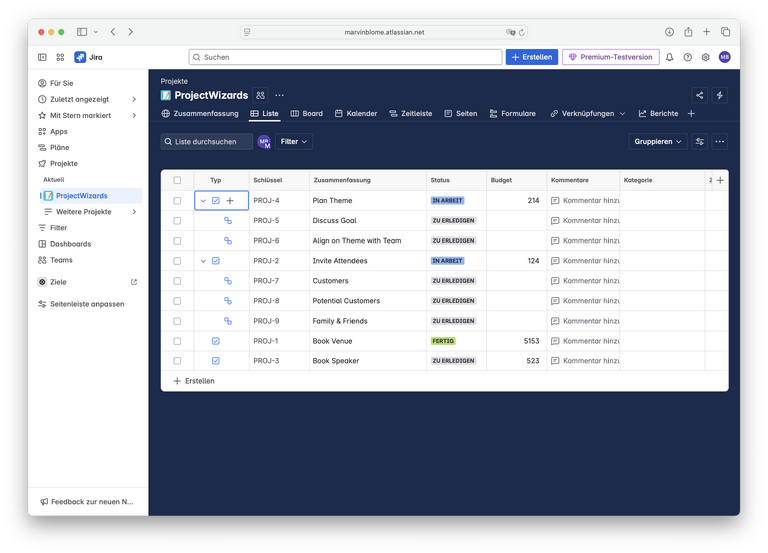Check the PROJ-8 Potential Customers row checkbox
768x553 pixels.
coord(177,301)
